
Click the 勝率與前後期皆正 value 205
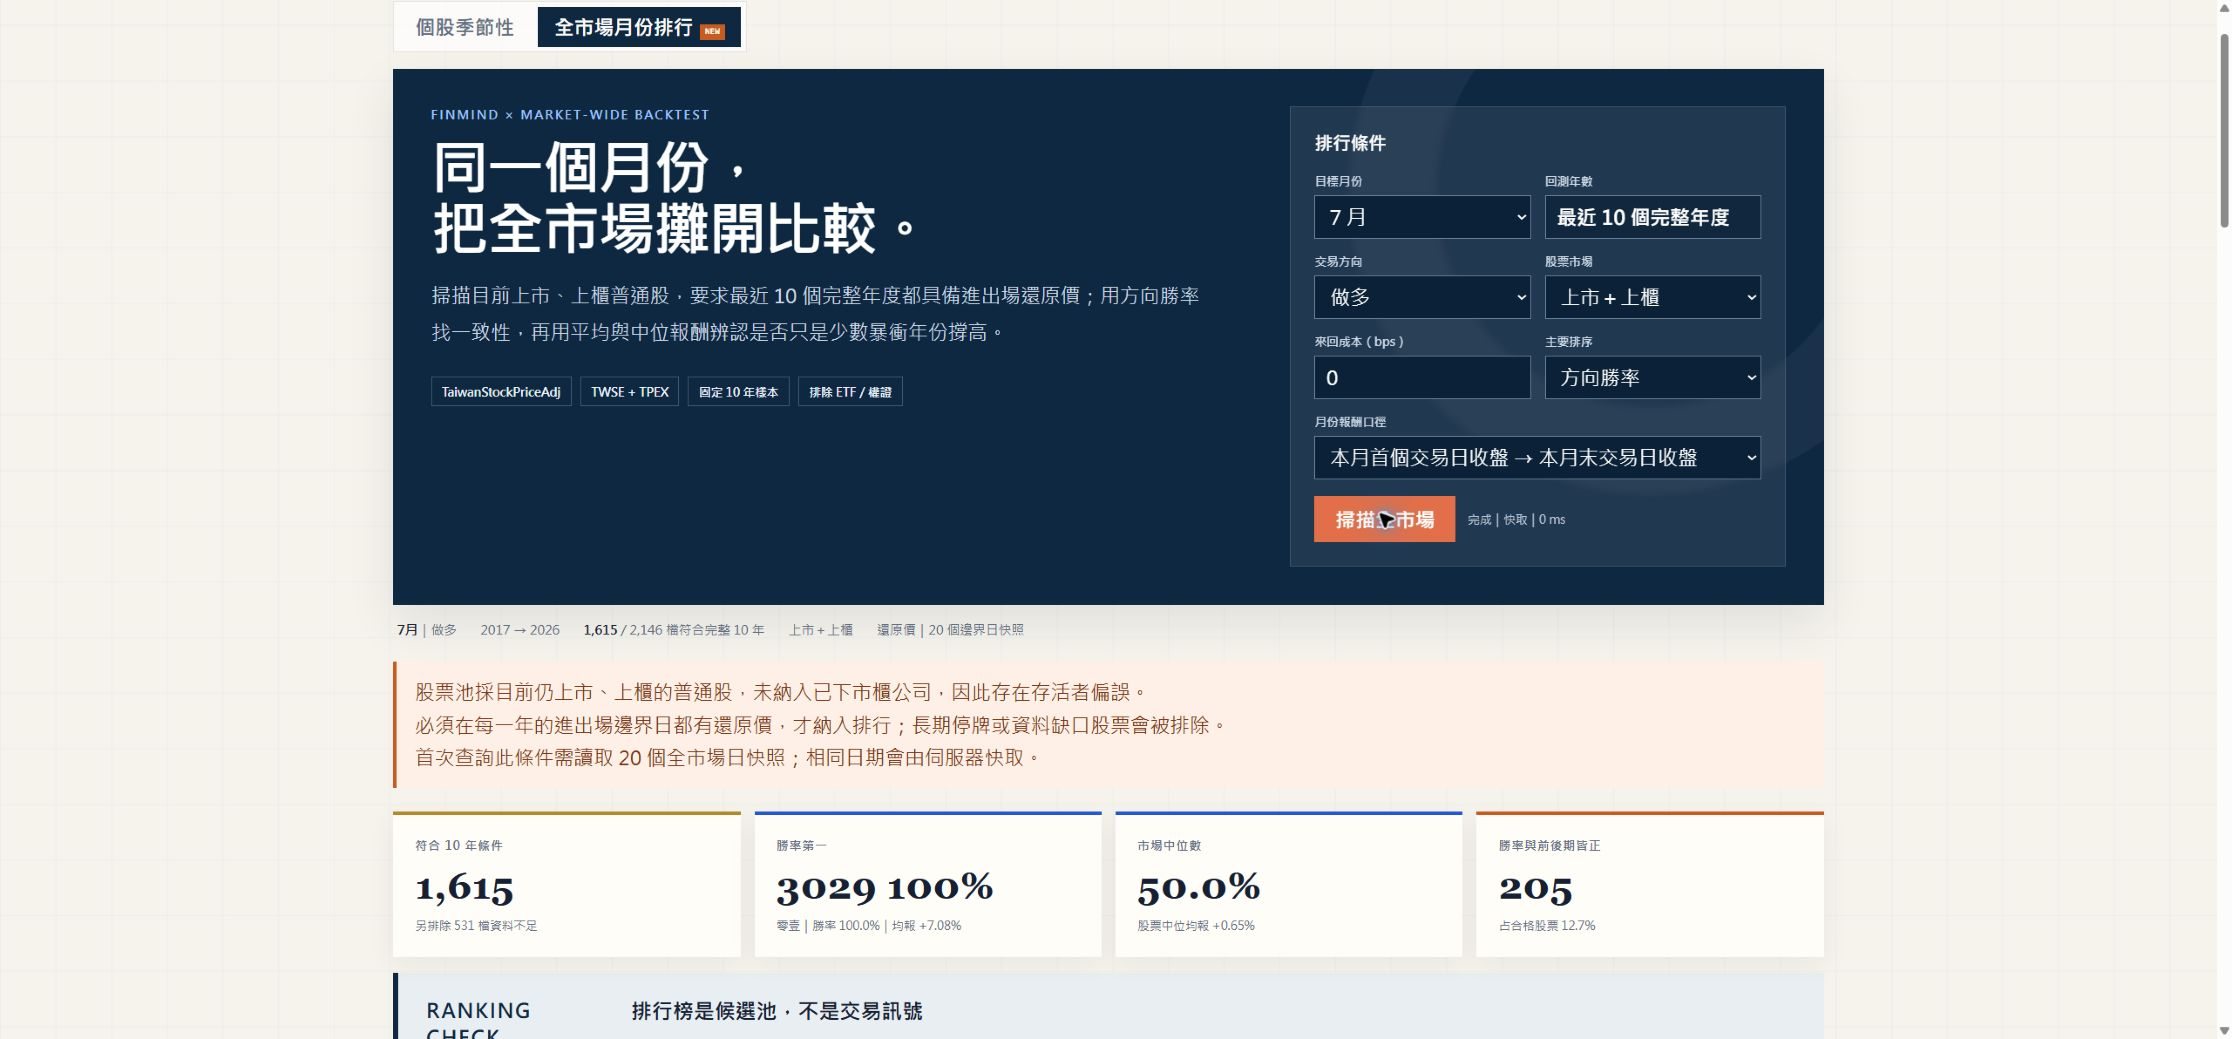coord(1535,887)
